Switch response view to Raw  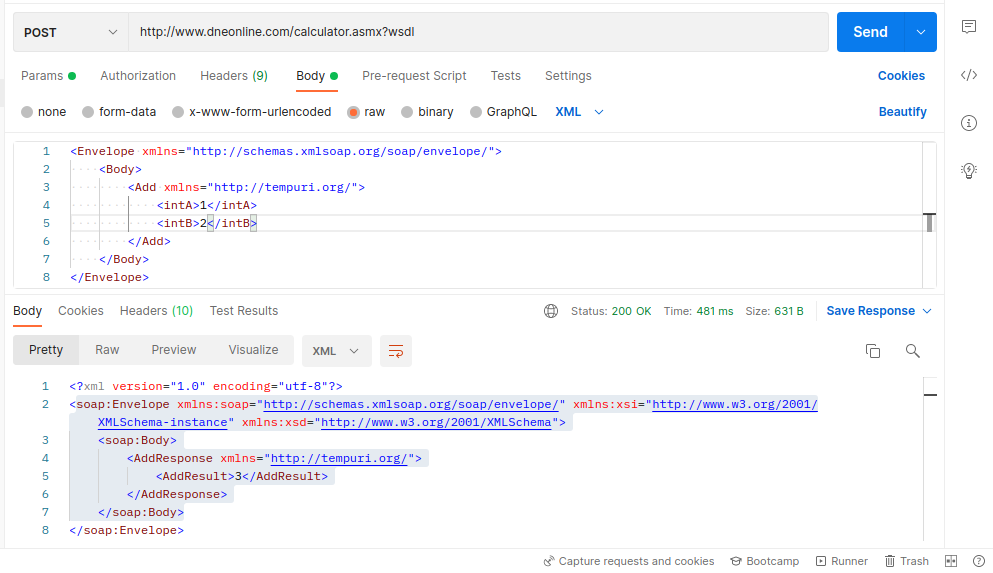(x=107, y=350)
